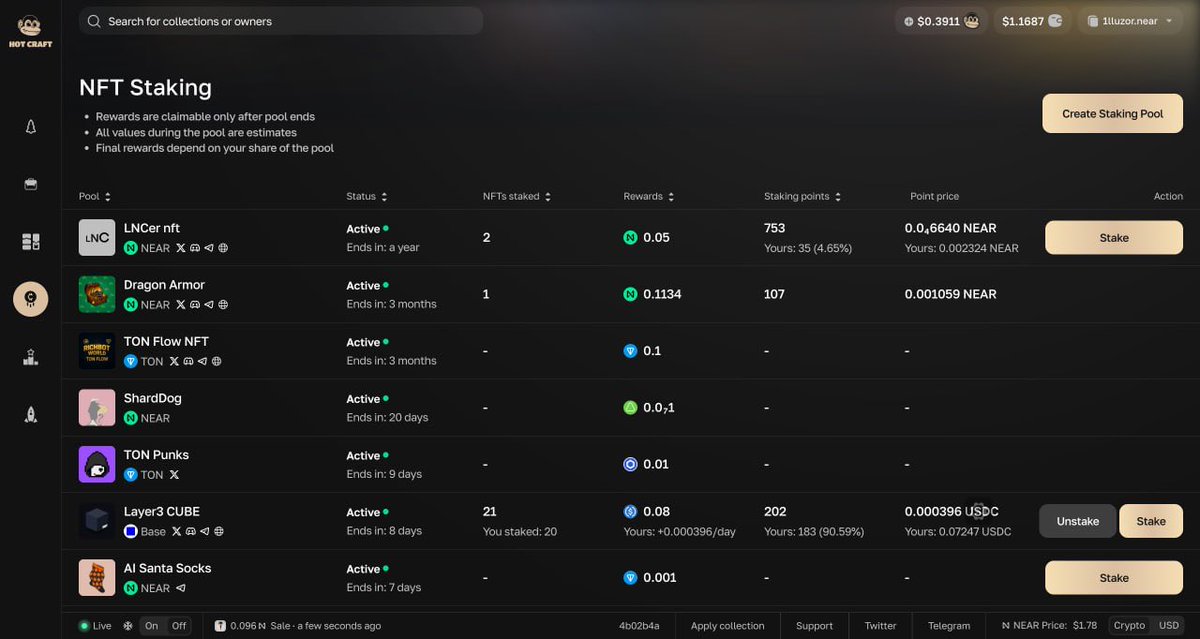Open TON Punks X (Twitter) link
The image size is (1200, 639).
pos(174,475)
